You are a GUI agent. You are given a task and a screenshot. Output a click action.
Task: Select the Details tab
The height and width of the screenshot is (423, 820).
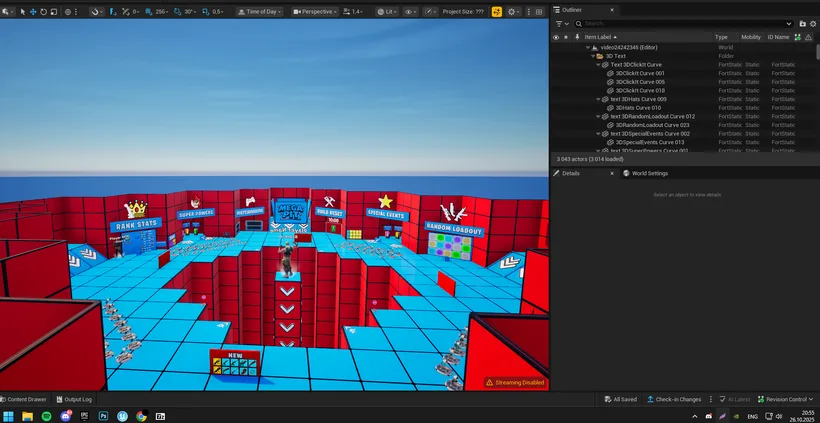point(571,173)
